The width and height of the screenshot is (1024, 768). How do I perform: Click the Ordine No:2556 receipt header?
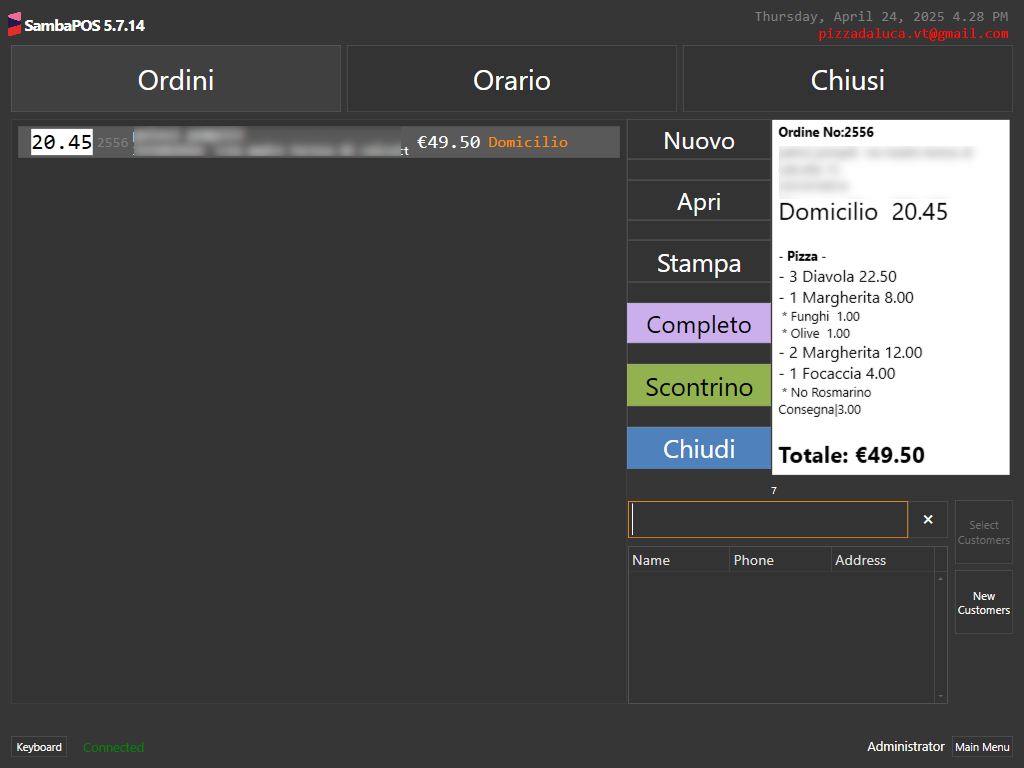(825, 132)
